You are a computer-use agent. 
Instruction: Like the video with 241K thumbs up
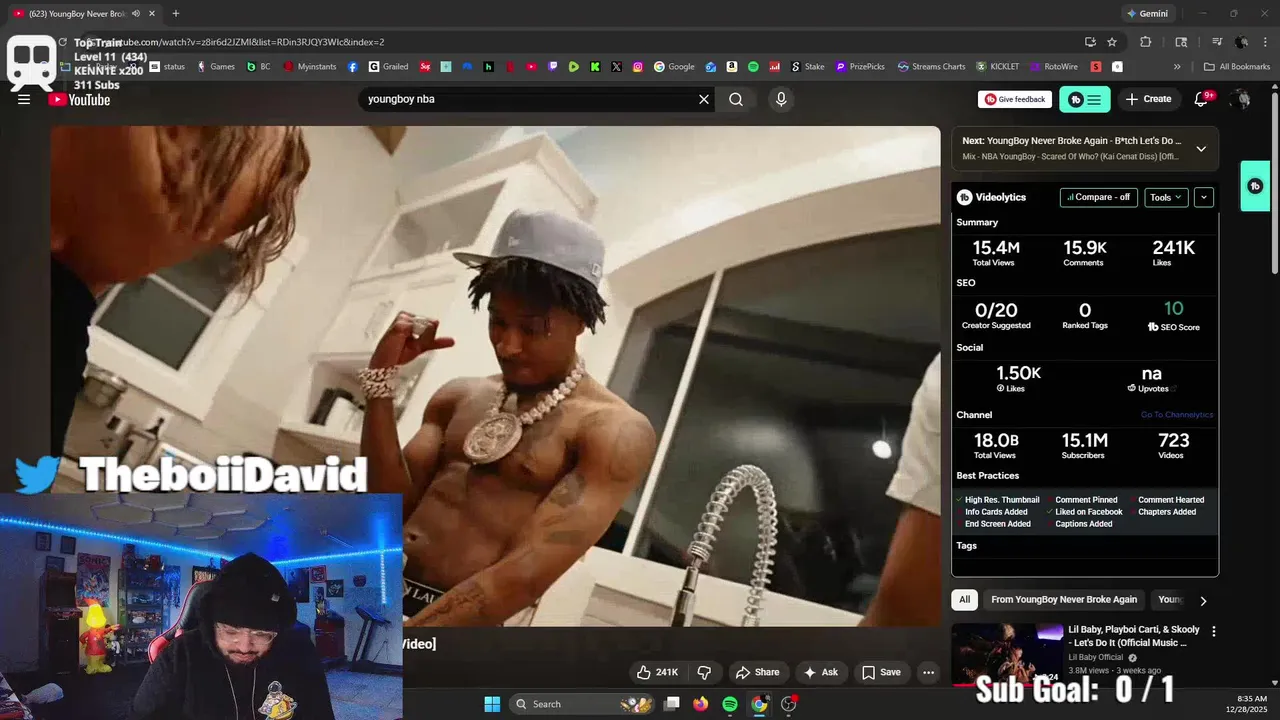pos(657,672)
